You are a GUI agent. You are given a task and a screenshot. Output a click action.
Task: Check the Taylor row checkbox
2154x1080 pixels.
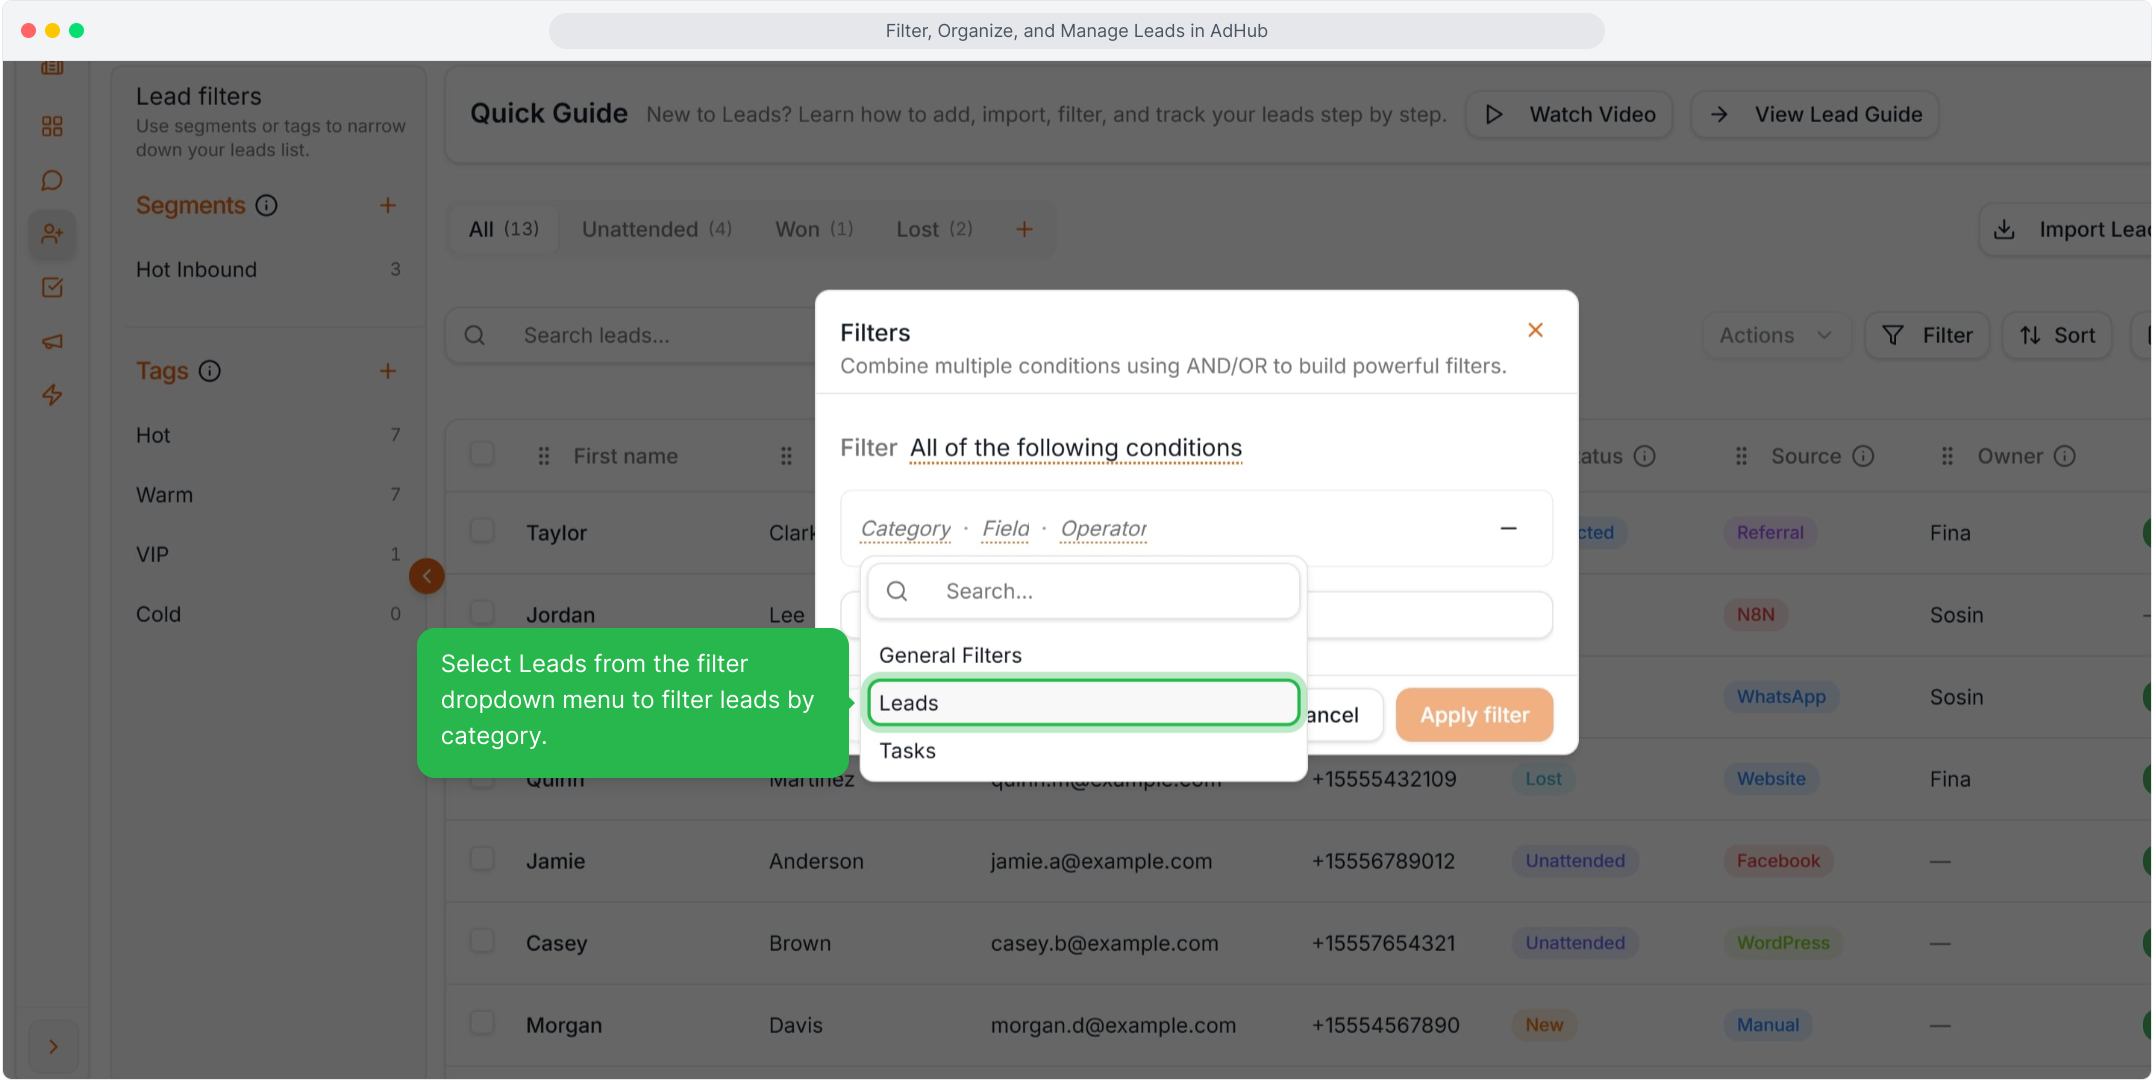pos(482,531)
